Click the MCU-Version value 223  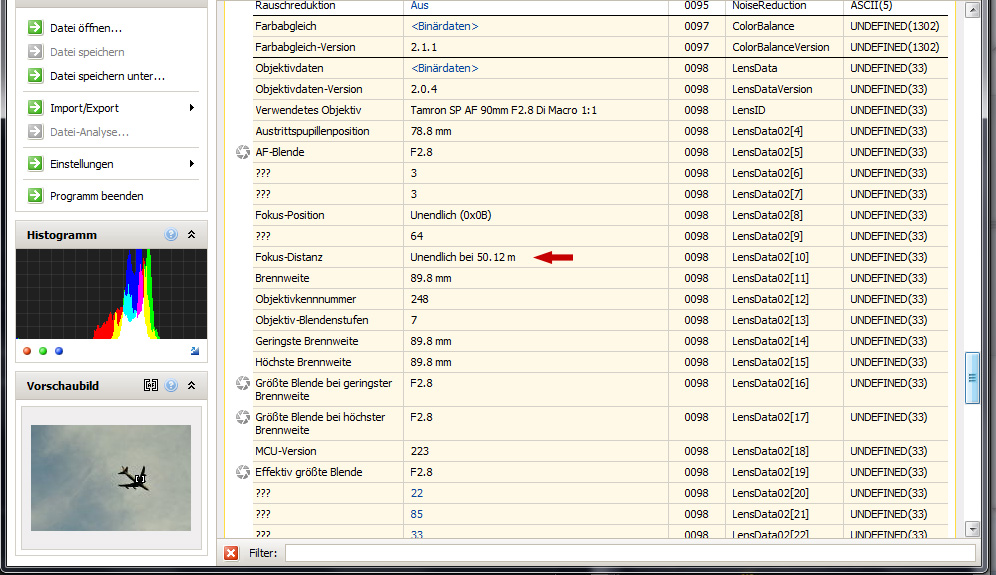[419, 451]
